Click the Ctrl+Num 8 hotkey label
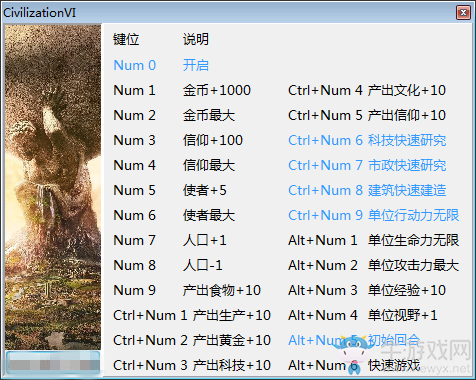 tap(325, 190)
